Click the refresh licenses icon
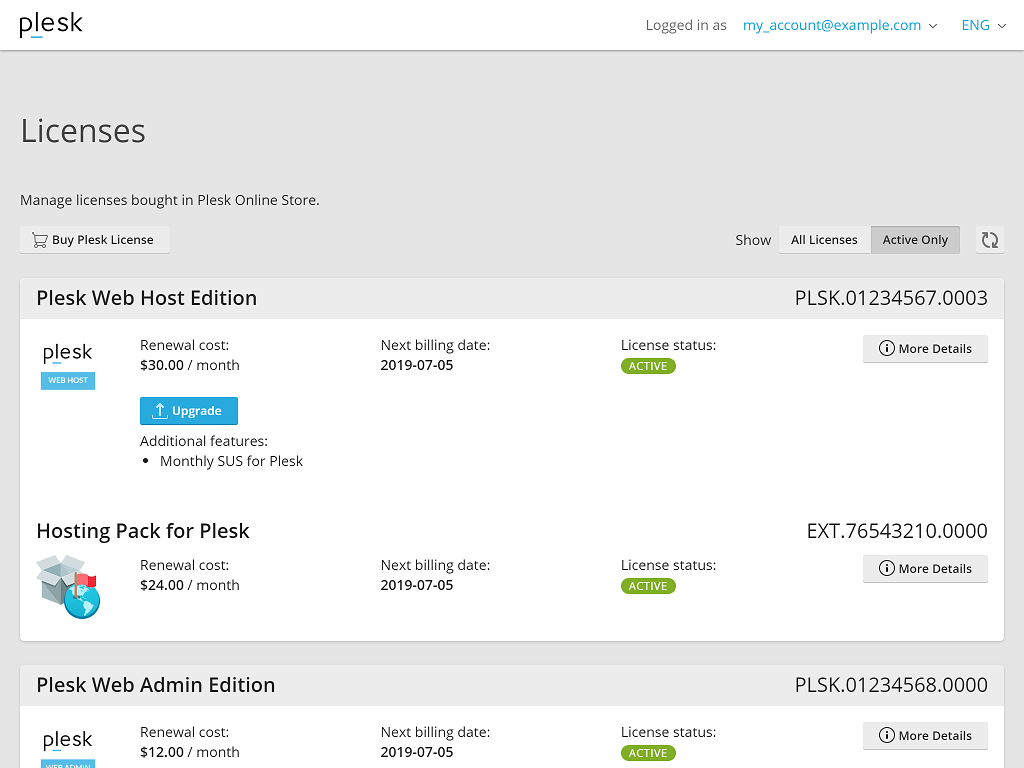Viewport: 1024px width, 768px height. tap(989, 240)
